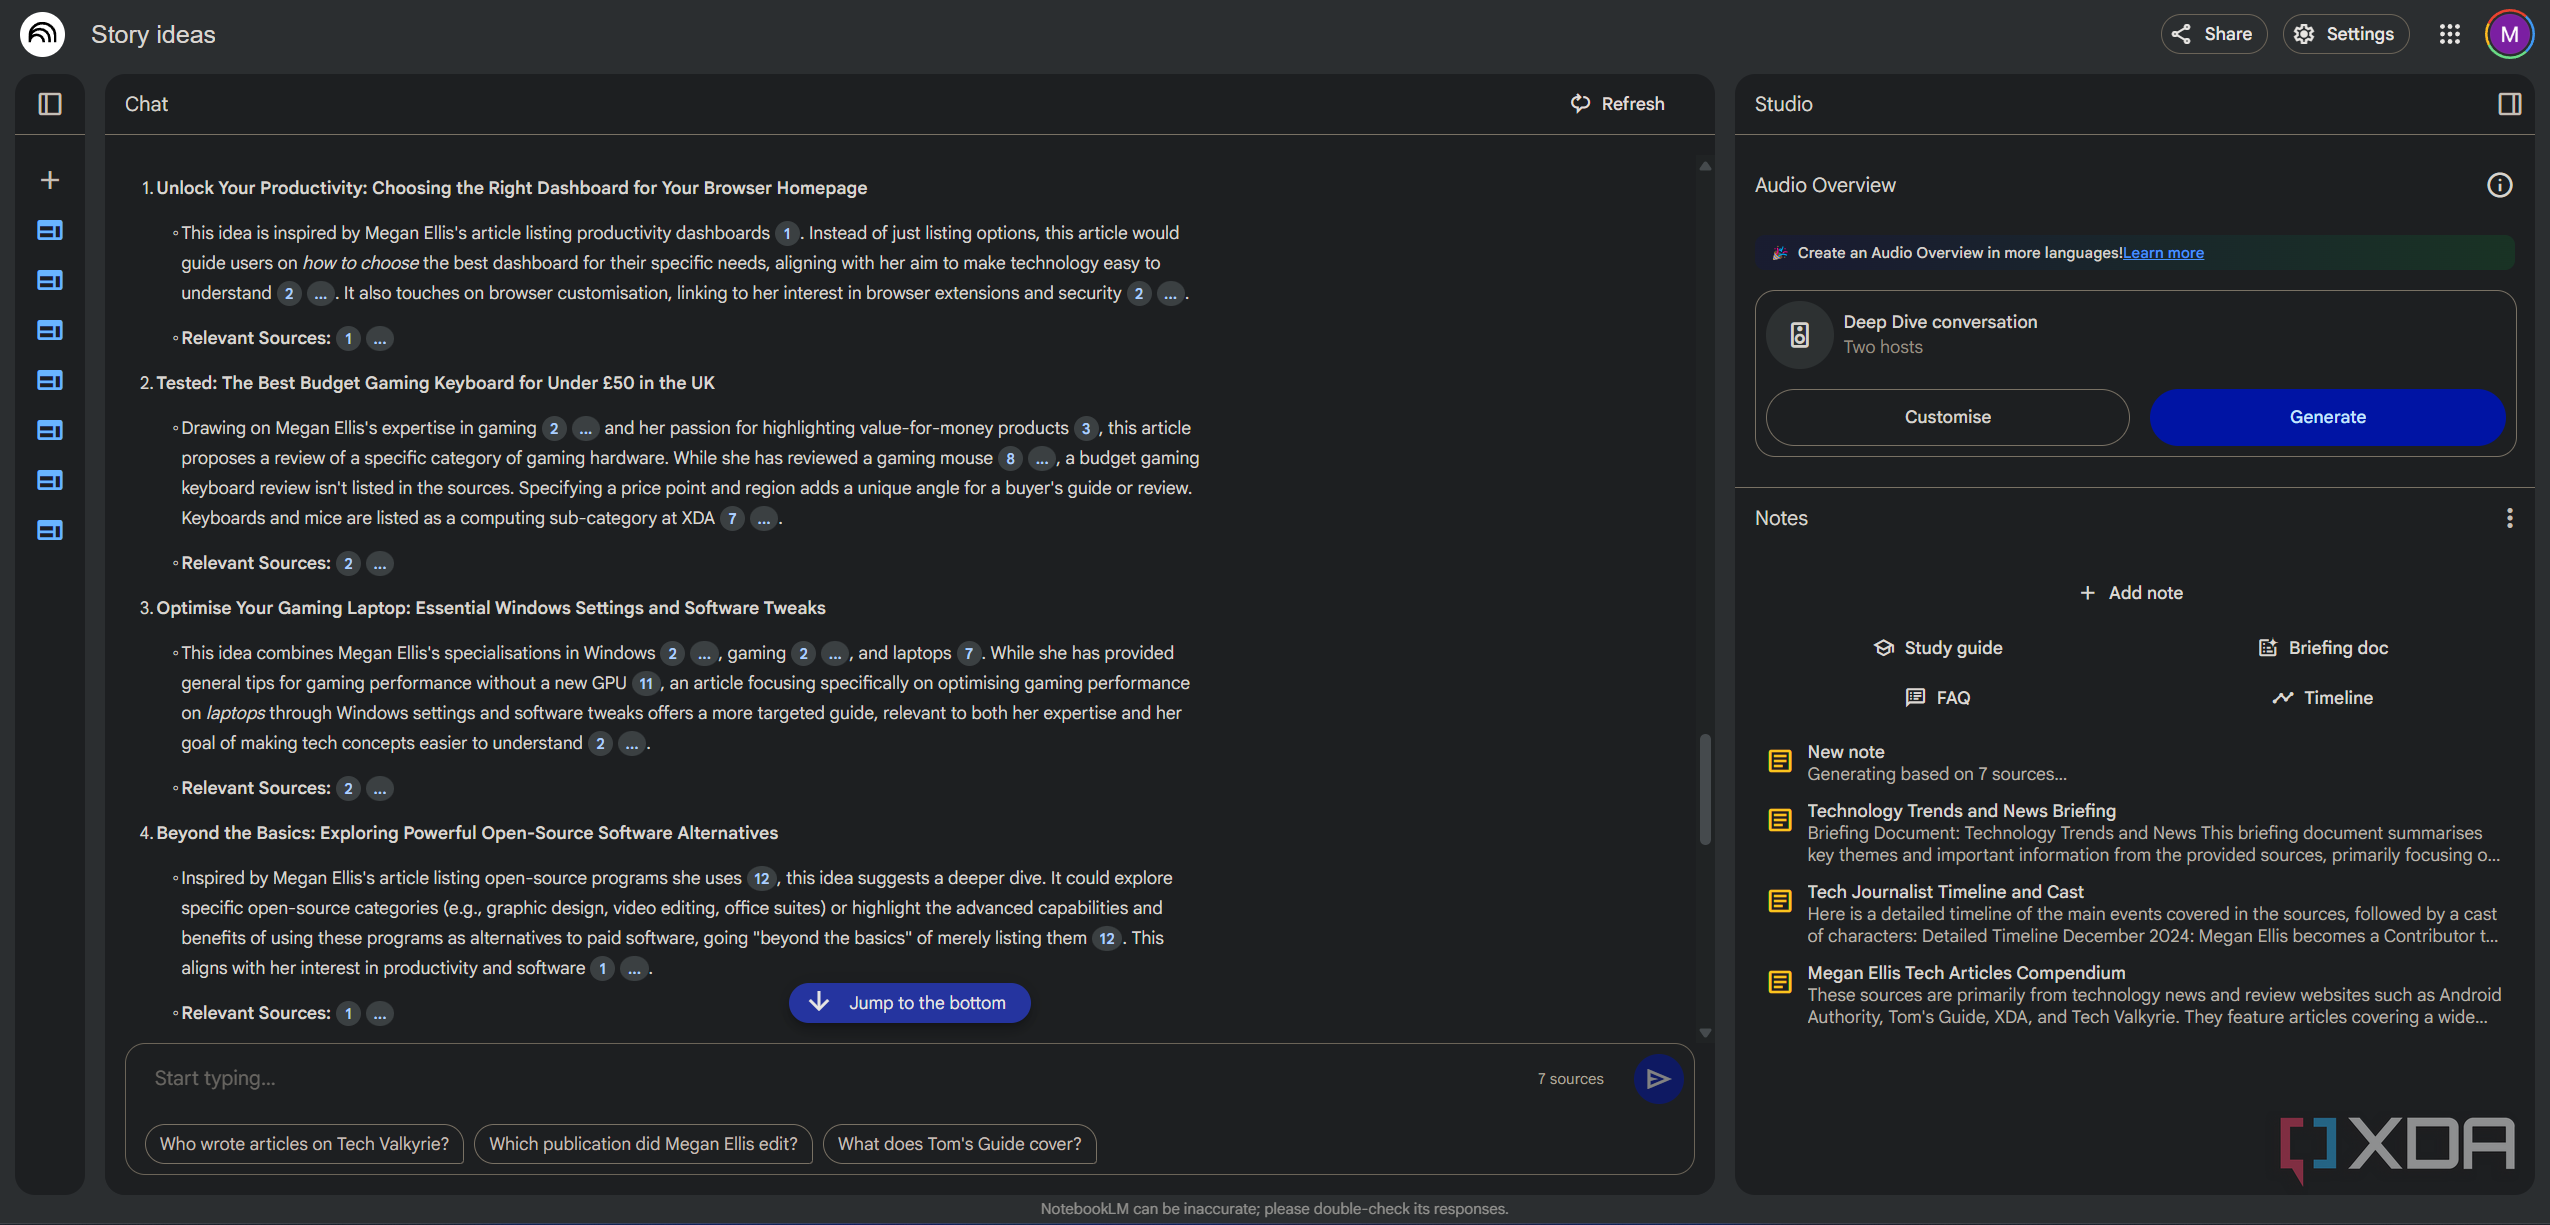Click citation 8 after 'gaming mouse'
Viewport: 2550px width, 1225px height.
coord(1010,458)
